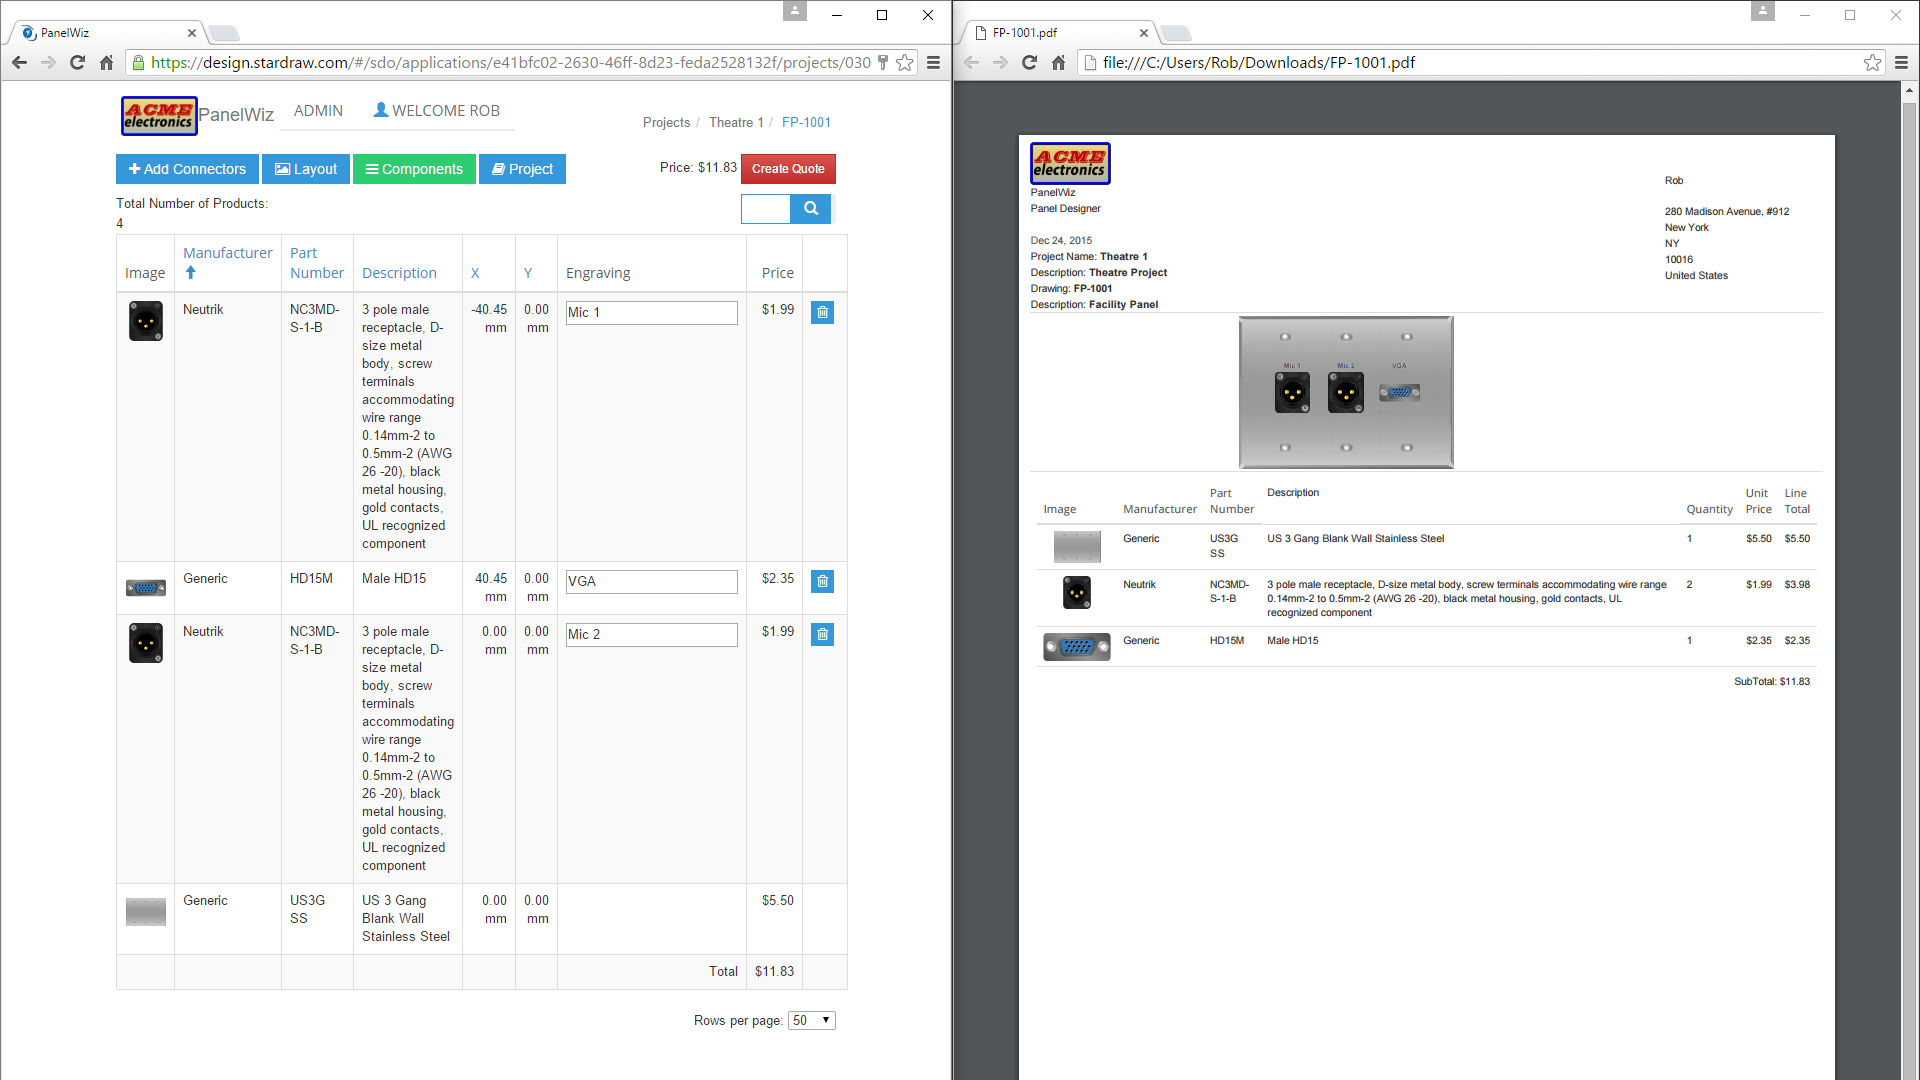This screenshot has width=1920, height=1080.
Task: Remove the Mic 2 connector row
Action: click(822, 635)
